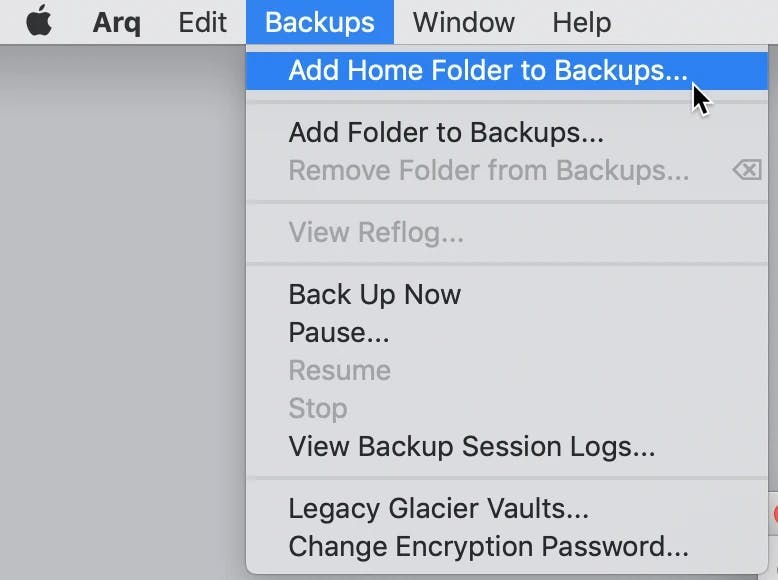This screenshot has width=778, height=580.
Task: Open the Arq application menu
Action: pyautogui.click(x=117, y=22)
